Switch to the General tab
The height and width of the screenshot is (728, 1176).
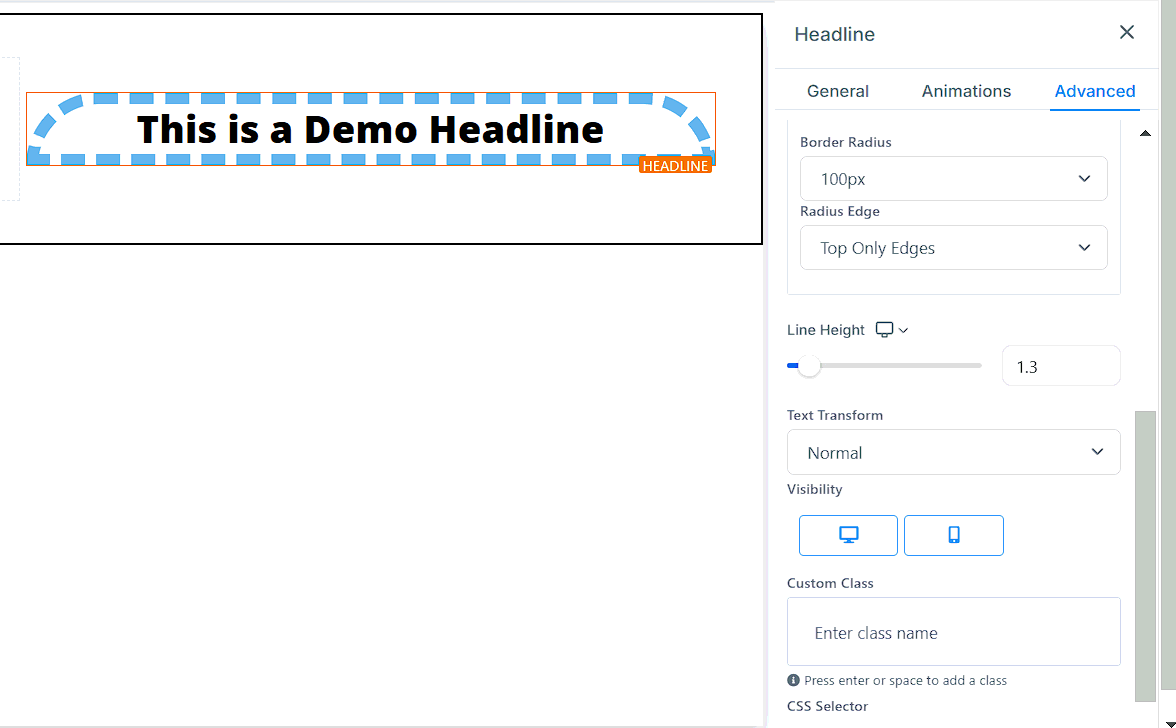(x=838, y=91)
